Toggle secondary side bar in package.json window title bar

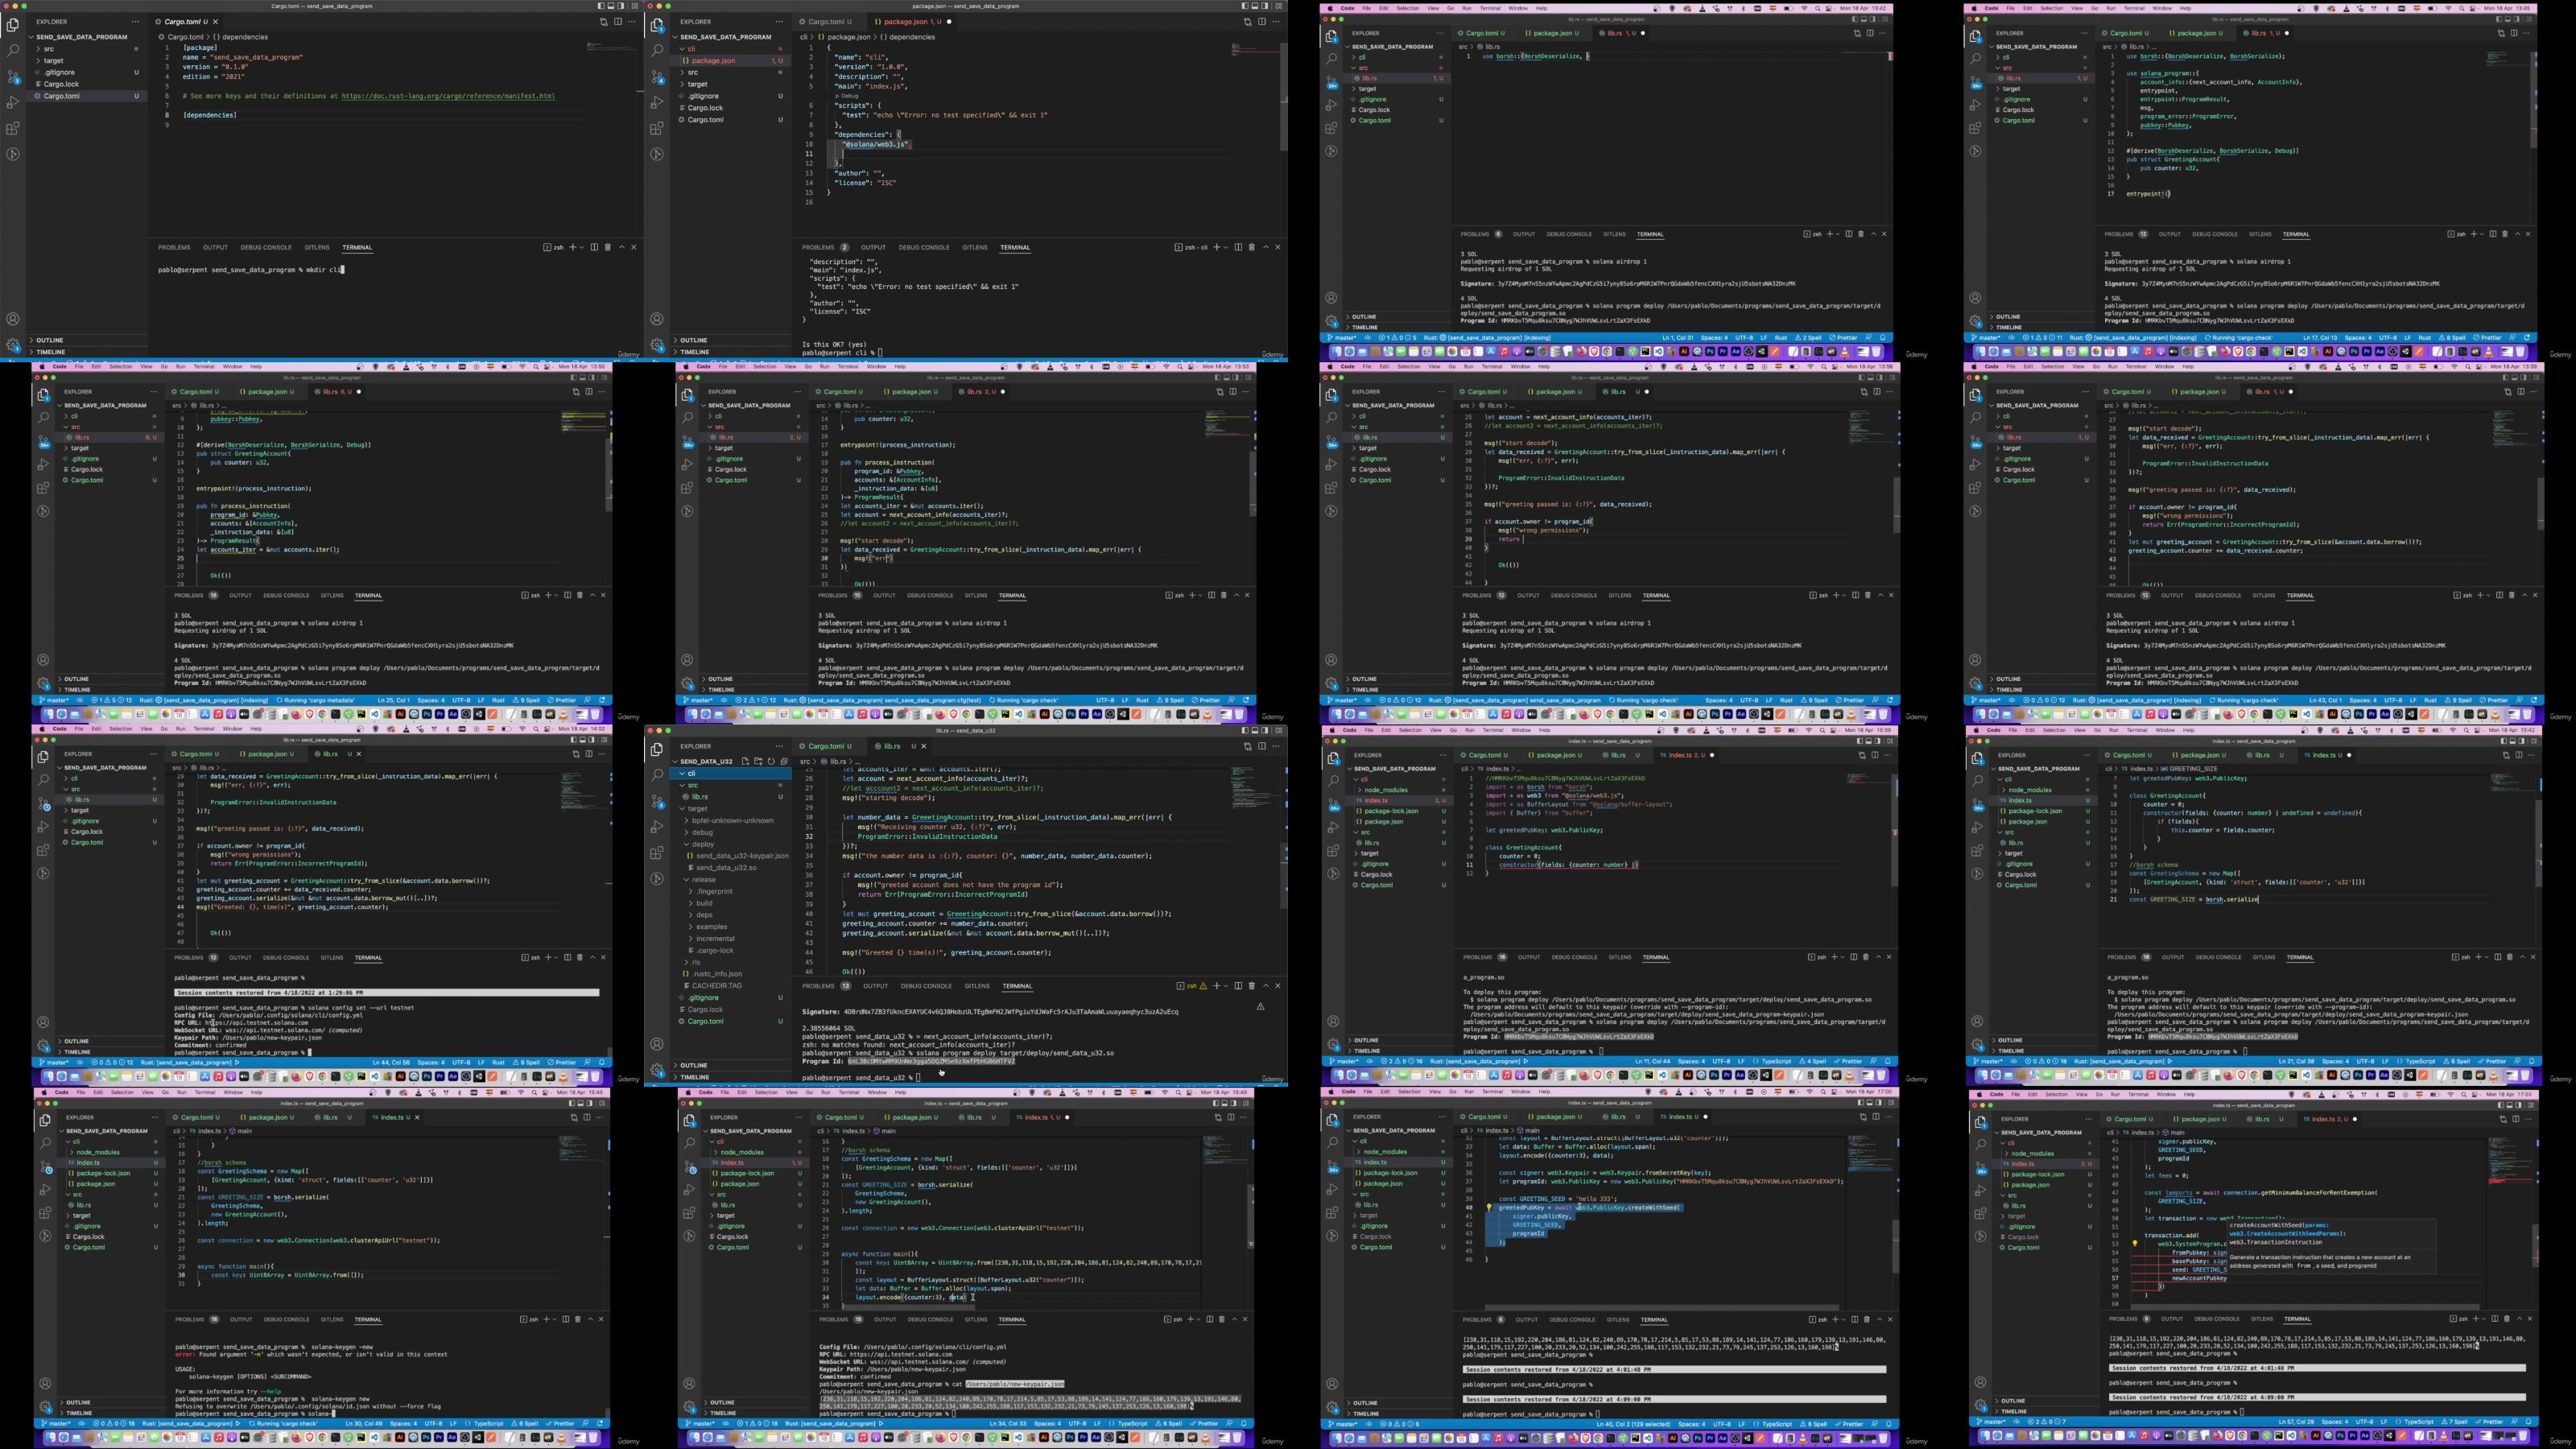pos(1266,6)
